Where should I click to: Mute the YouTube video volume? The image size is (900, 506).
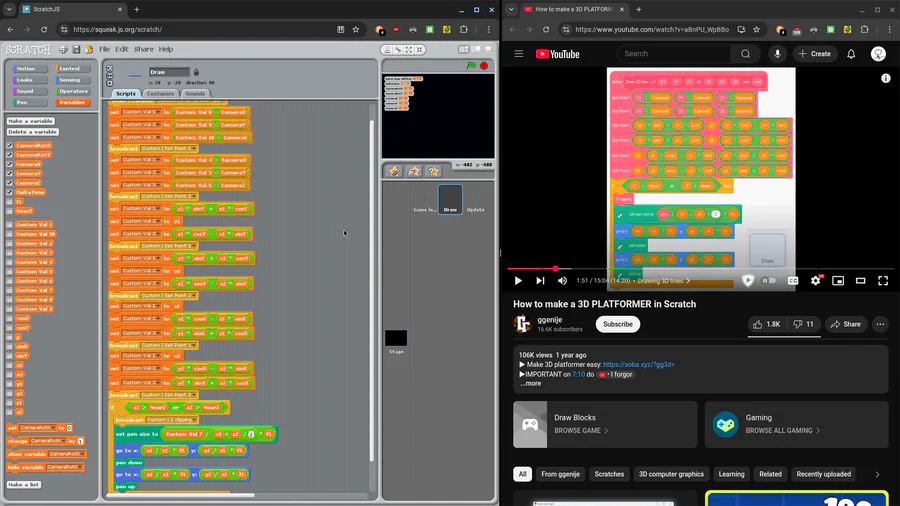click(562, 281)
